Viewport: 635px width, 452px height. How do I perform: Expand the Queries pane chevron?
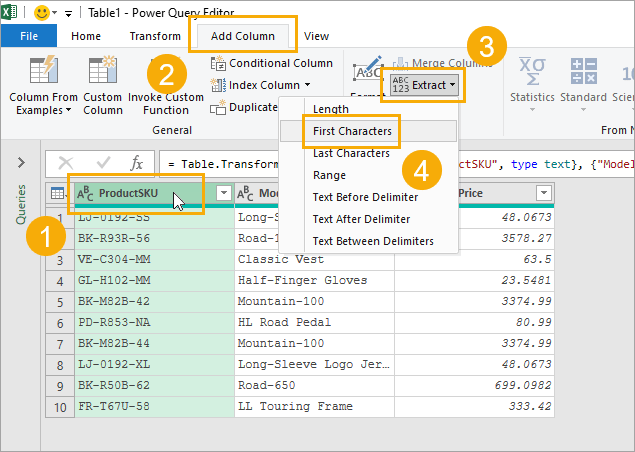pos(21,163)
